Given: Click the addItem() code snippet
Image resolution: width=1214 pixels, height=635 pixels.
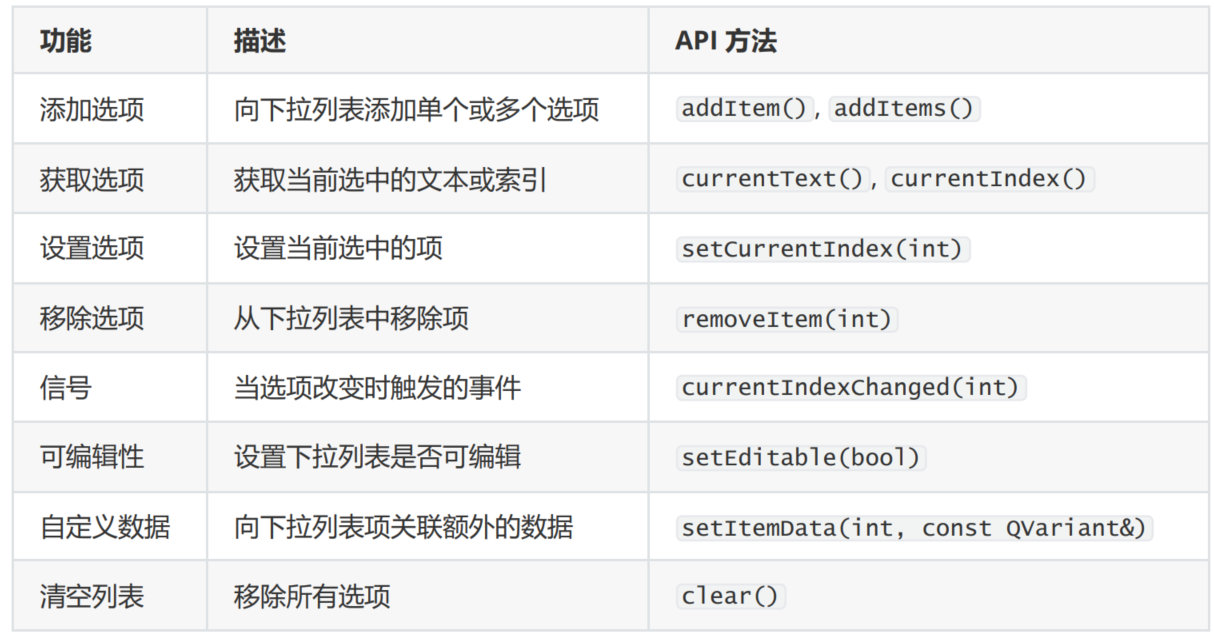Looking at the screenshot, I should pos(746,109).
